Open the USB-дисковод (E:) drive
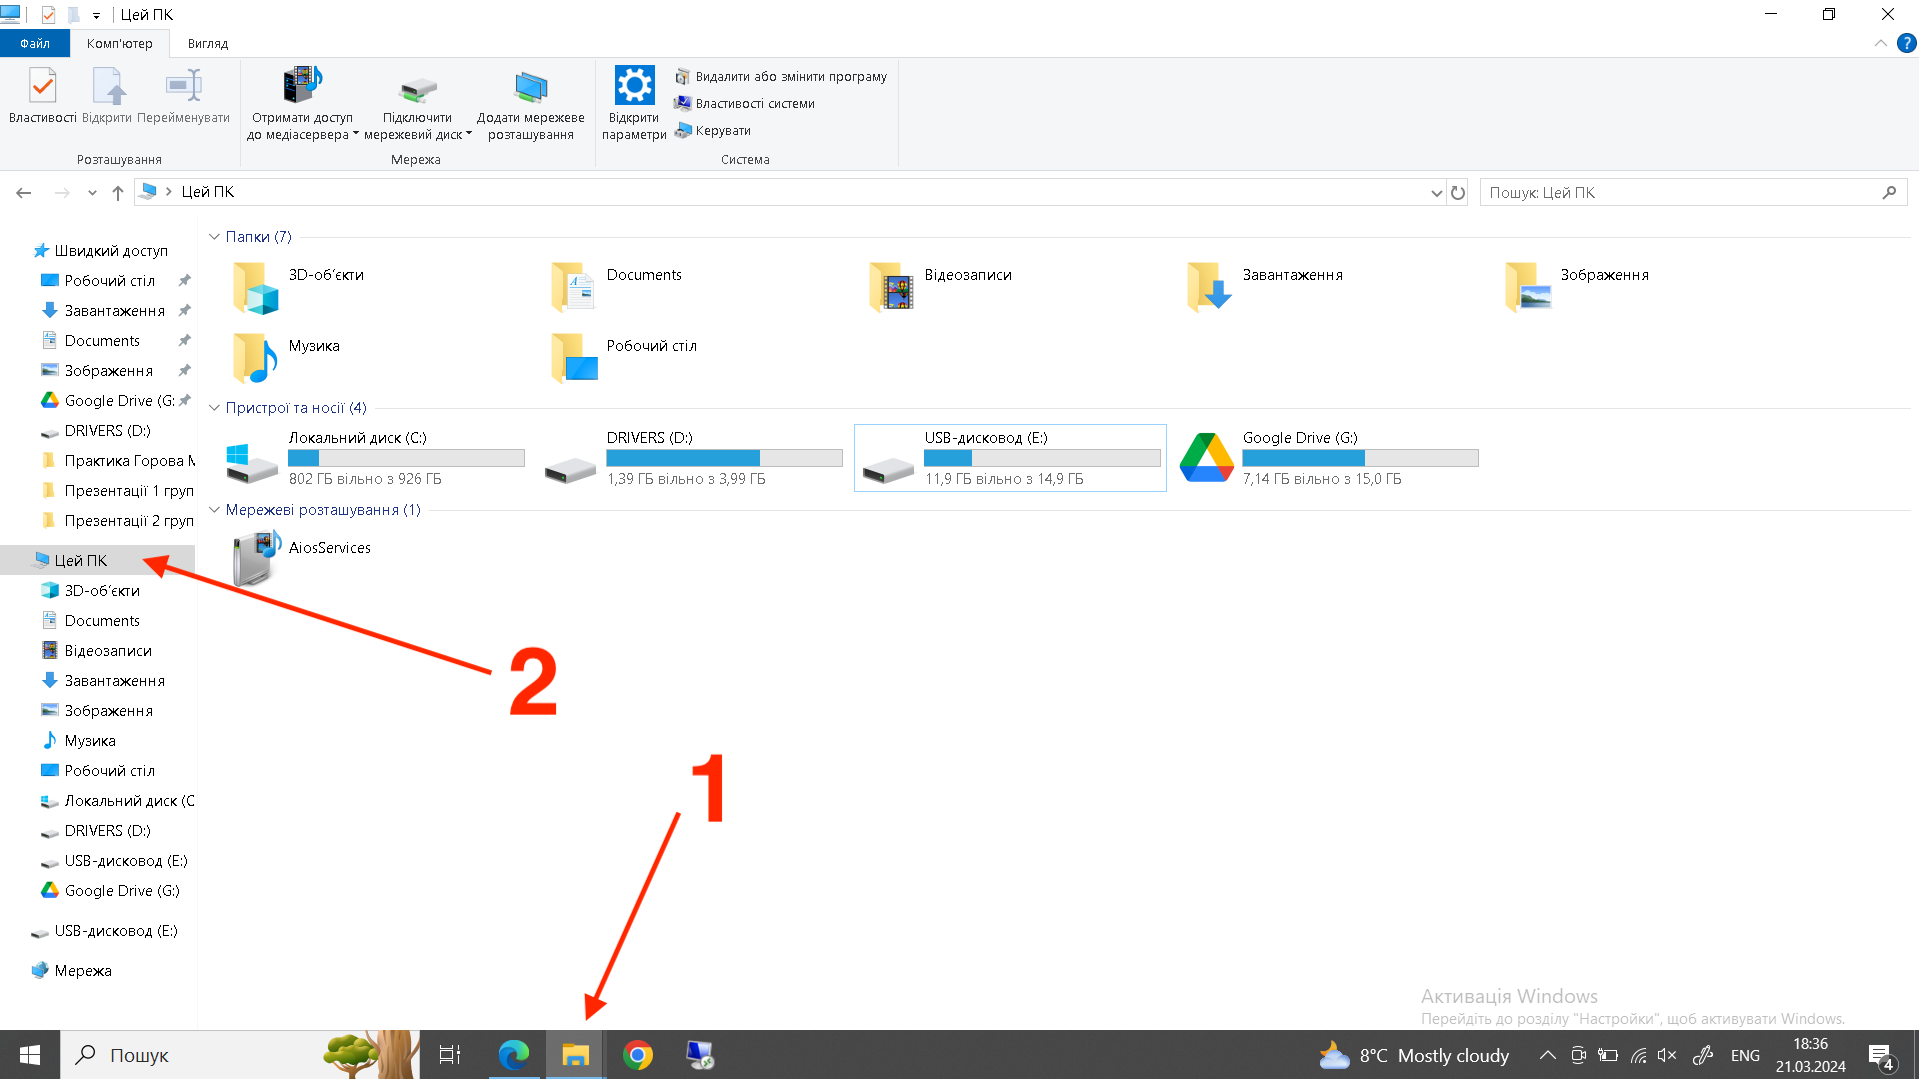The image size is (1919, 1079). (x=1009, y=458)
